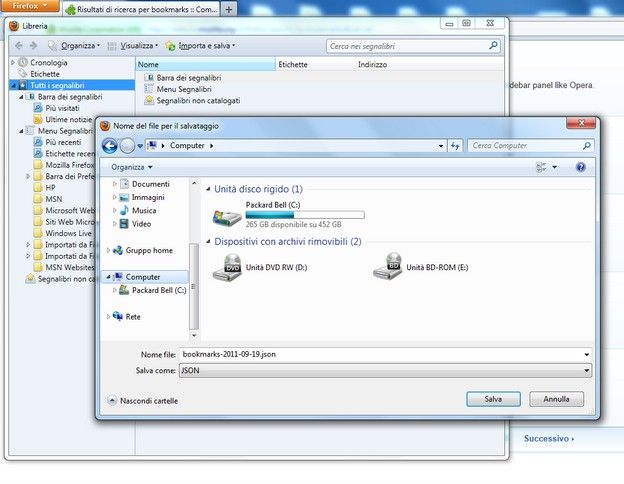Screen dimensions: 624x484
Task: Open the Packard Bell (C:) drive icon
Action: click(227, 217)
